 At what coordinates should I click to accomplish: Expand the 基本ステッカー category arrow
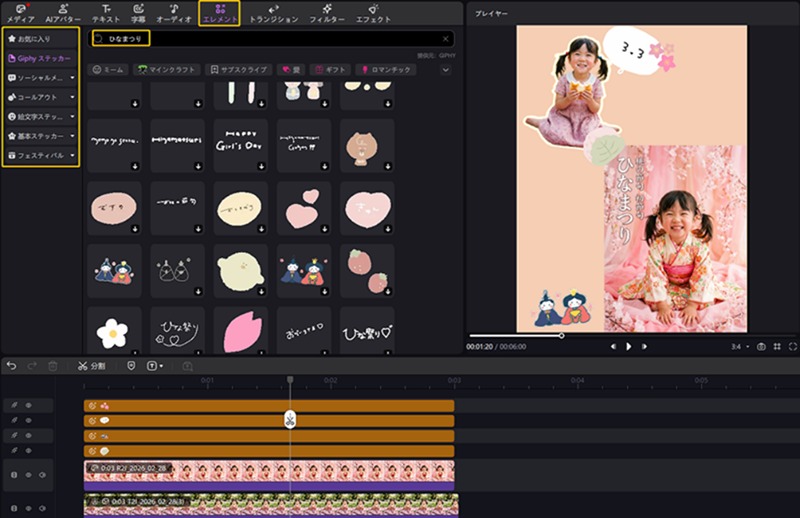[x=72, y=136]
